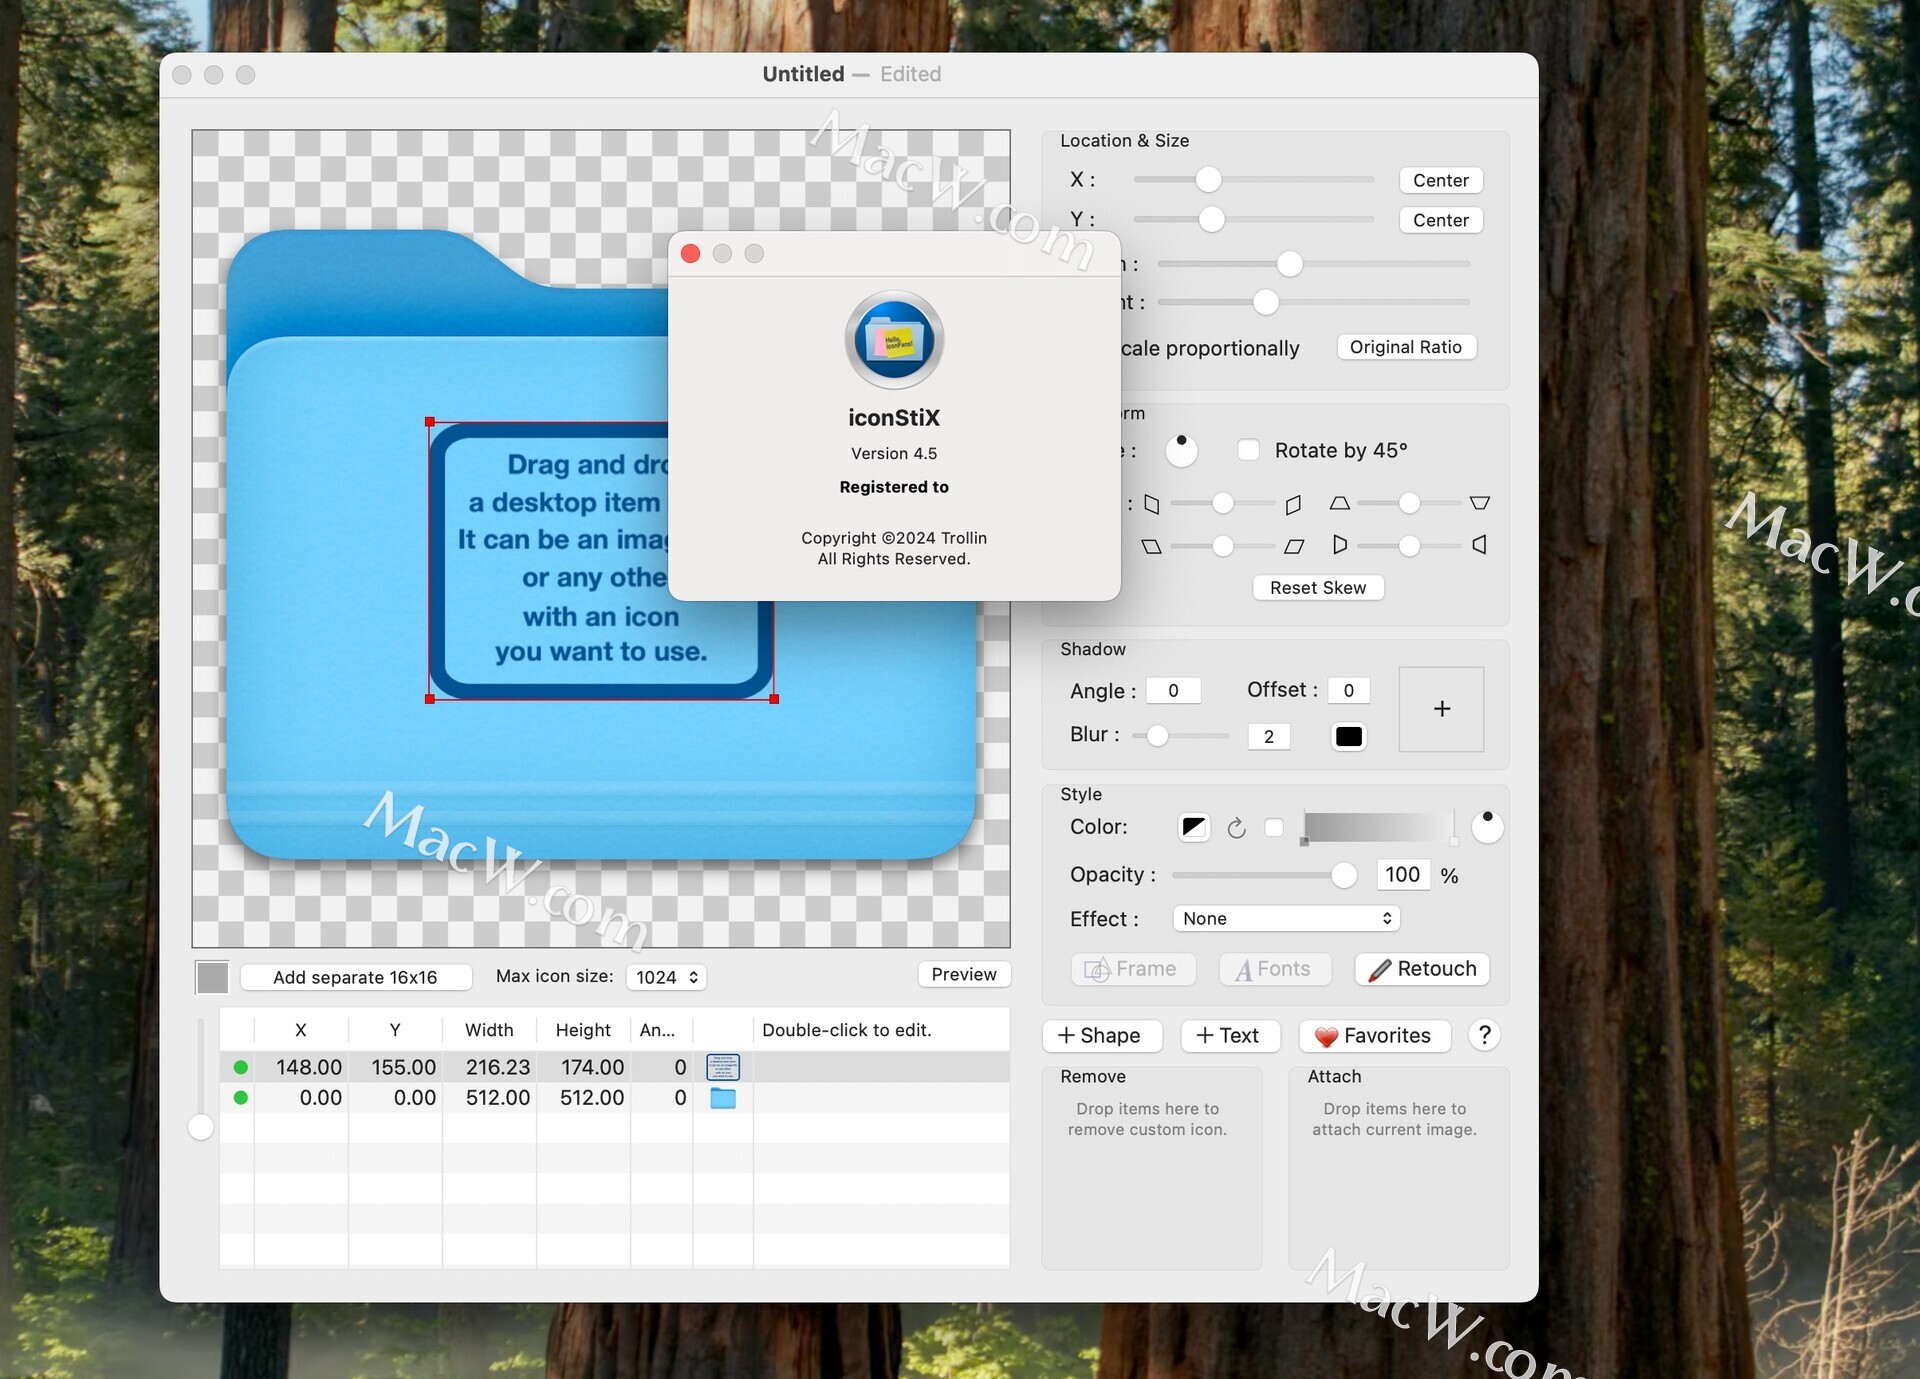Image resolution: width=1920 pixels, height=1379 pixels.
Task: Toggle the small checkbox beside color gradient
Action: pyautogui.click(x=1274, y=827)
